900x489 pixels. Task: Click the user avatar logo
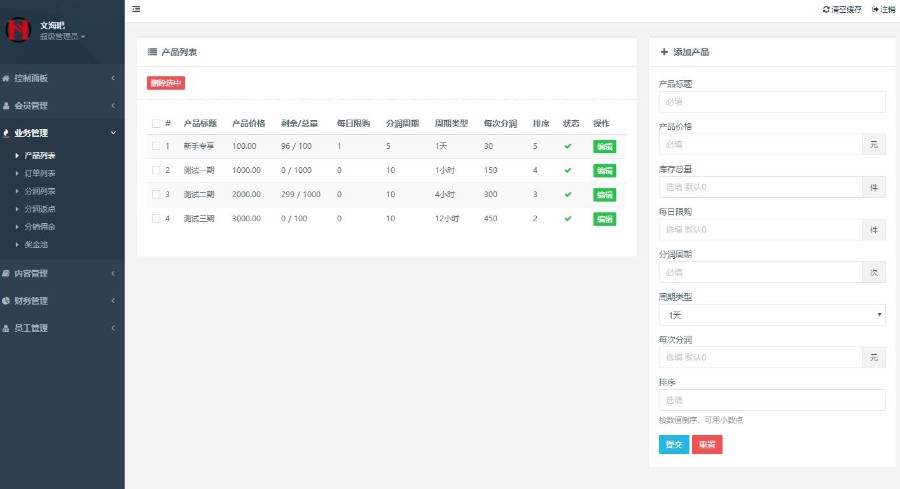(19, 29)
